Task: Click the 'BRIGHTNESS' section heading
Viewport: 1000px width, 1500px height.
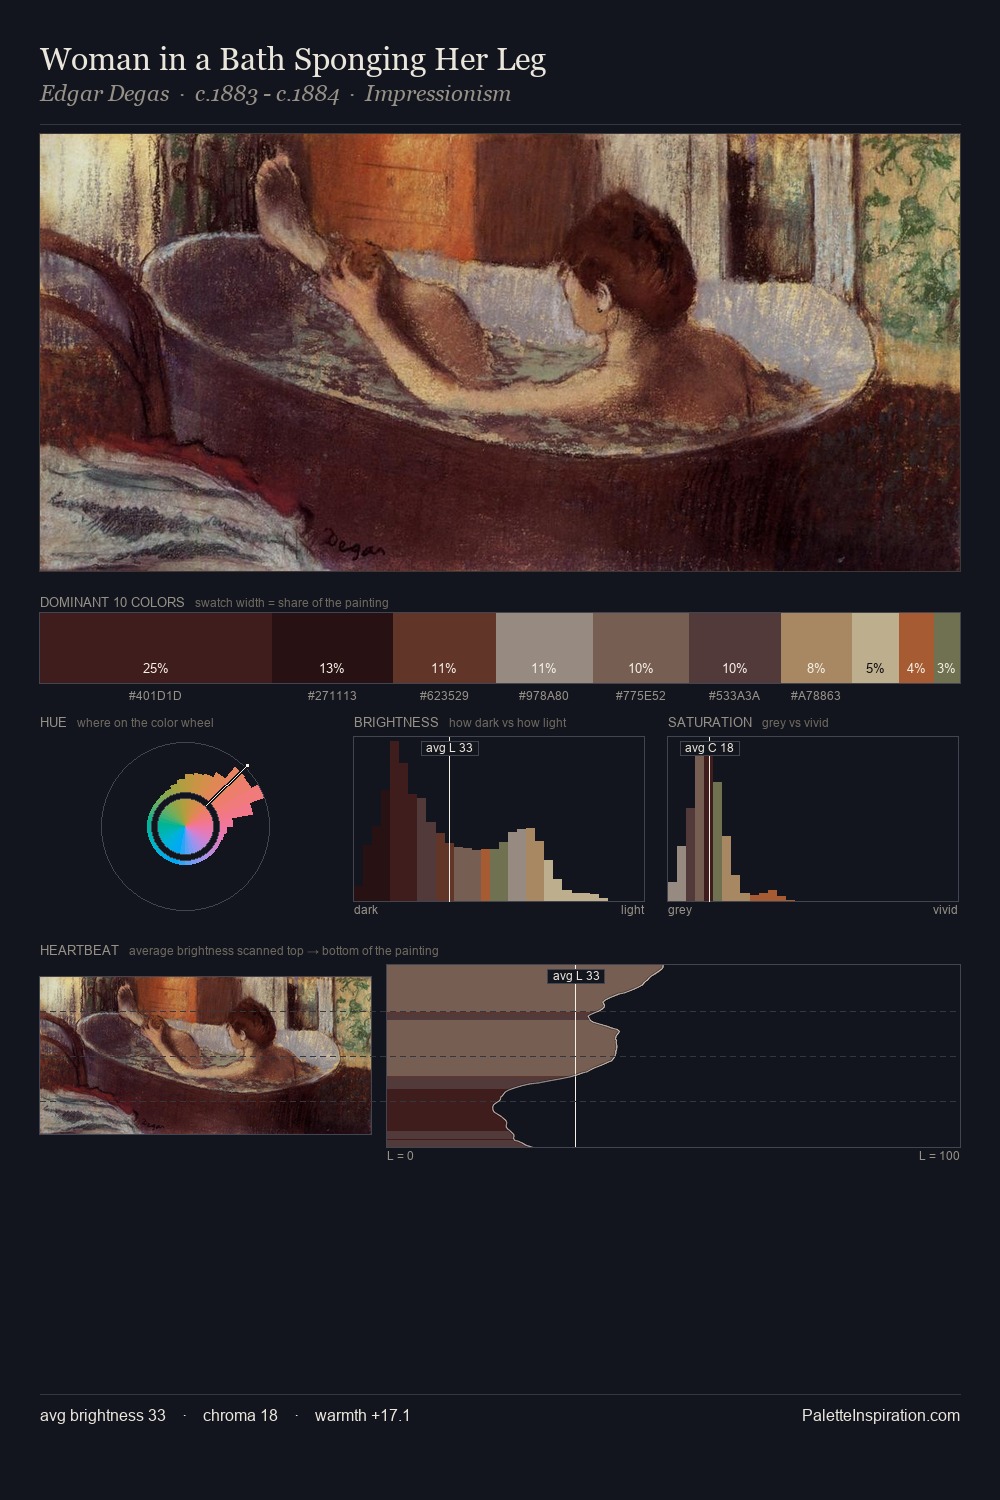Action: click(396, 722)
